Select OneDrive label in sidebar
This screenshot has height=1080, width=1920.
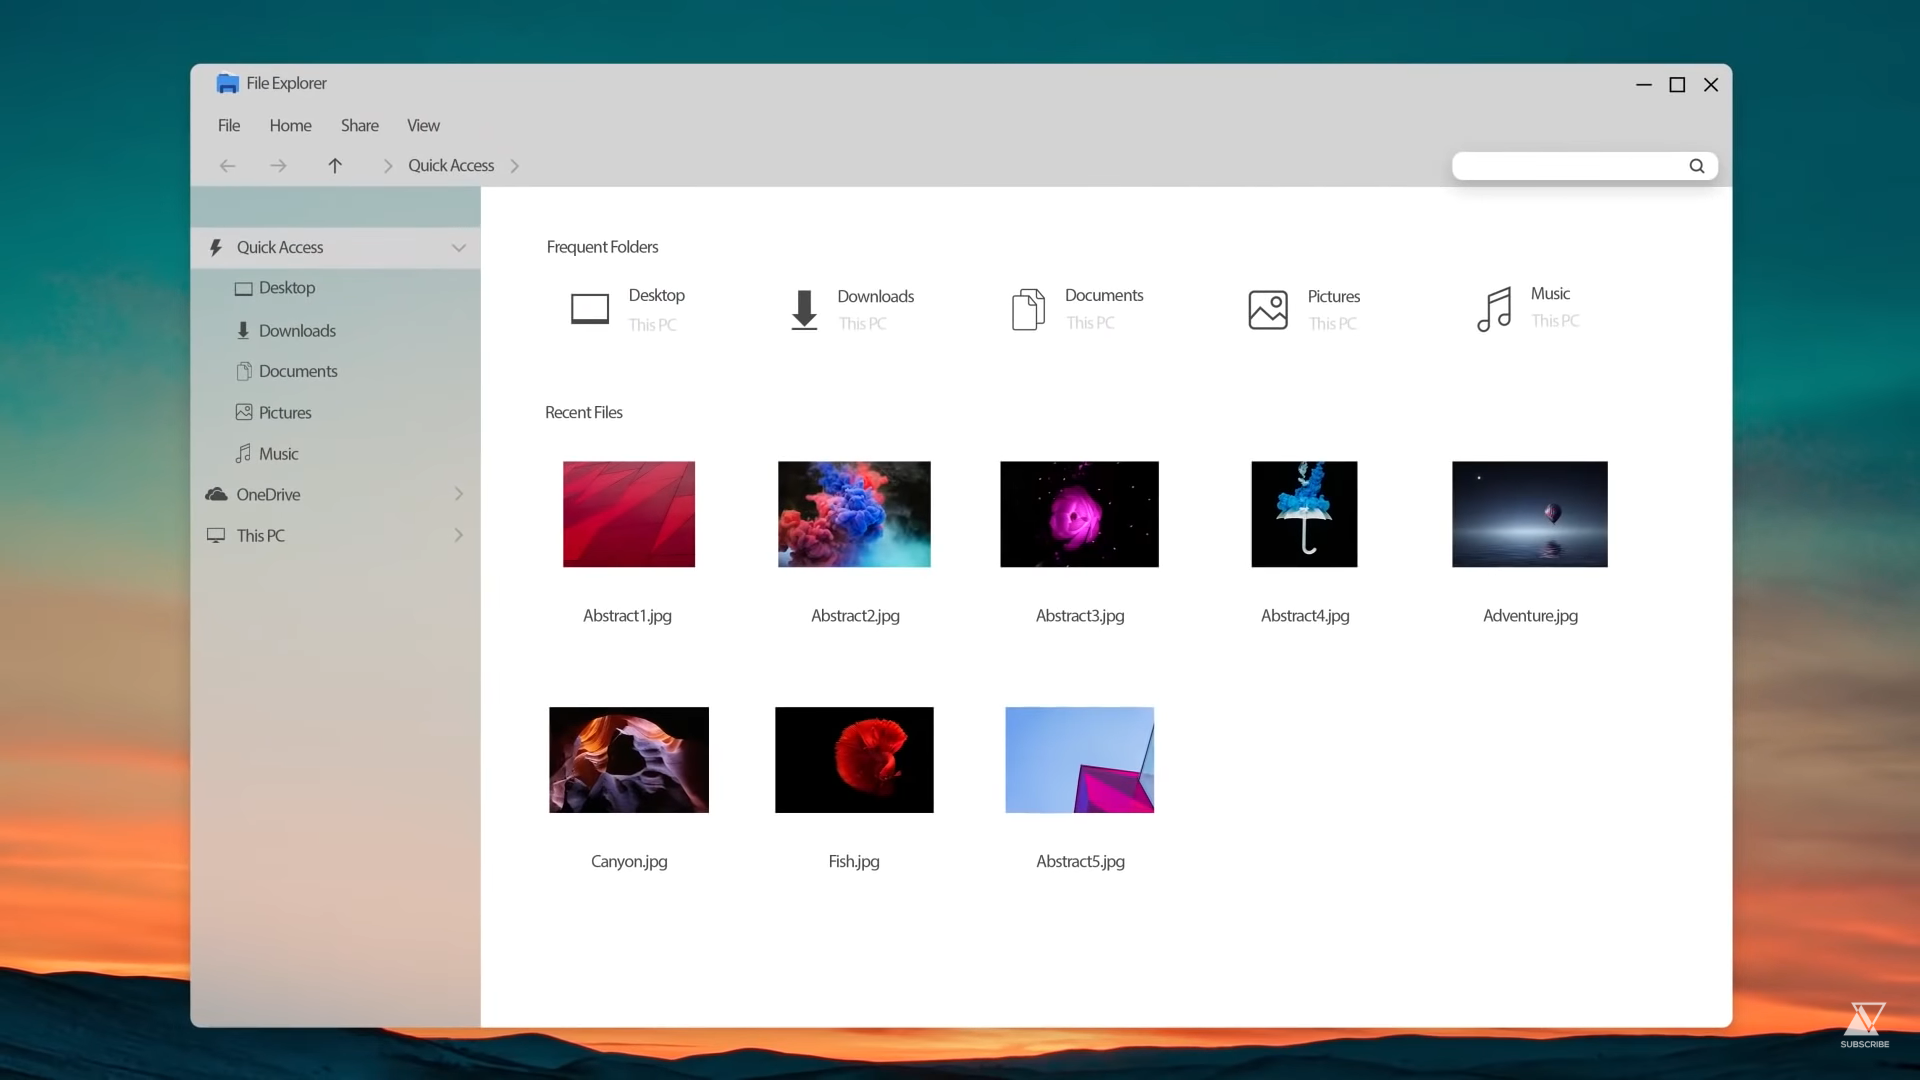(x=268, y=495)
